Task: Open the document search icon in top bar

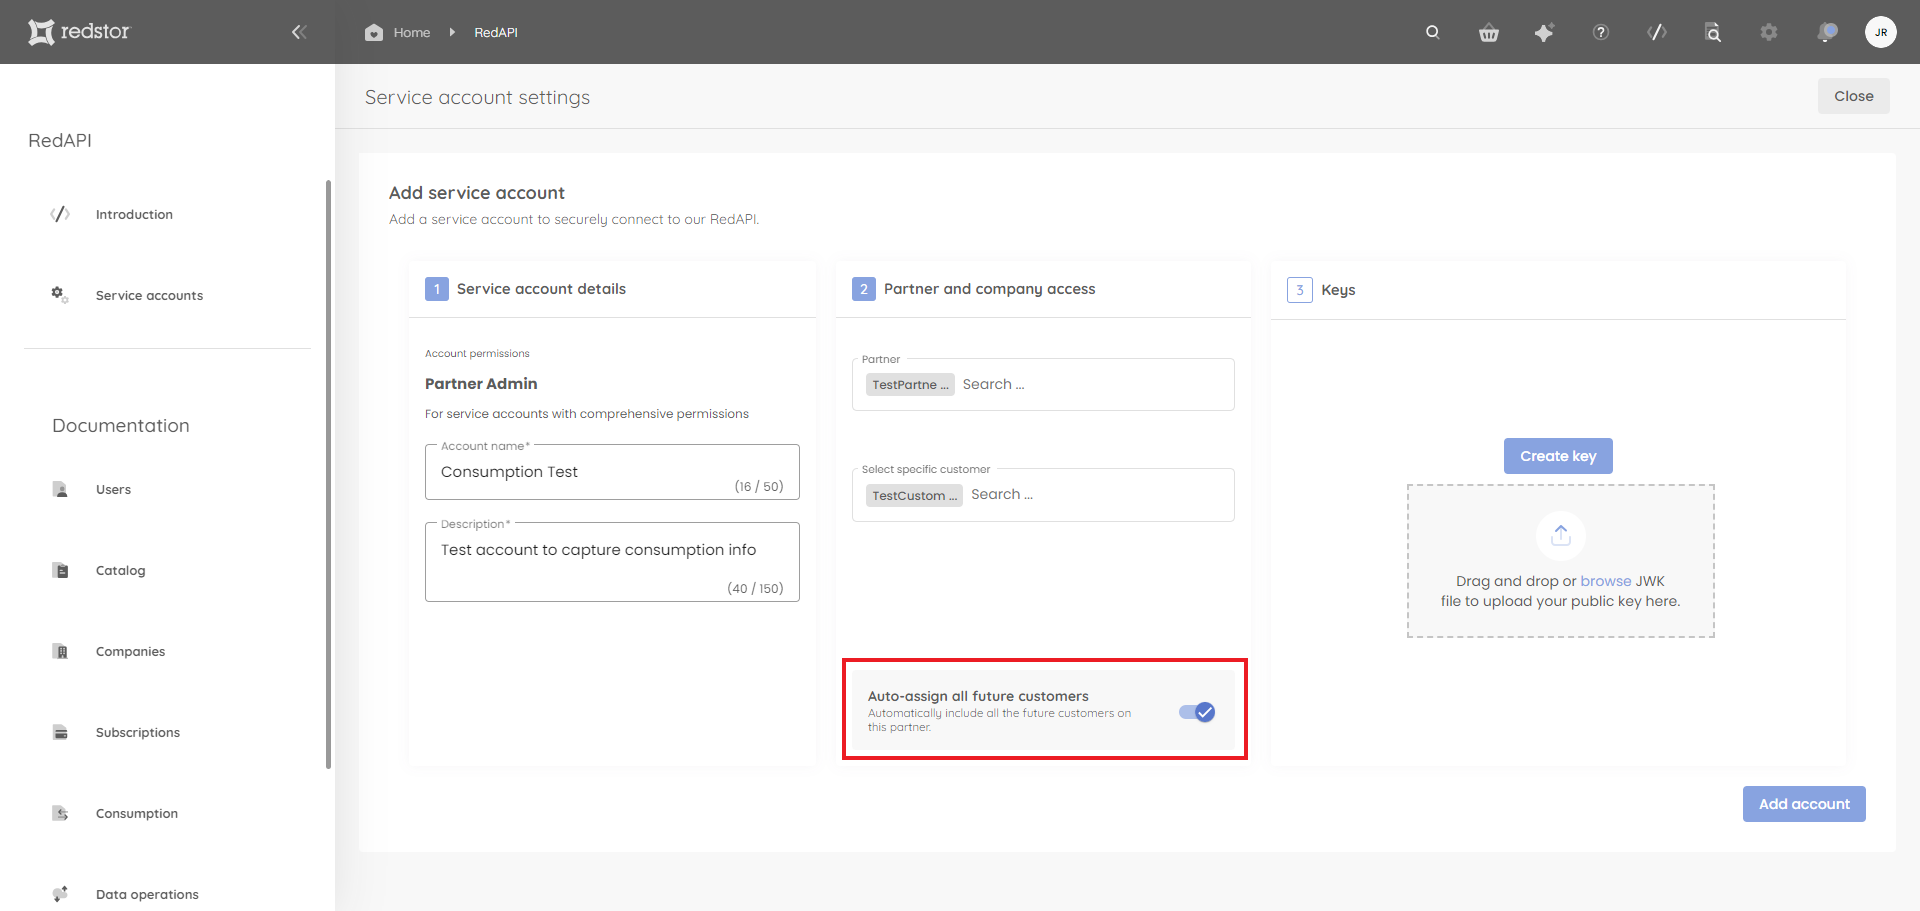Action: click(x=1712, y=32)
